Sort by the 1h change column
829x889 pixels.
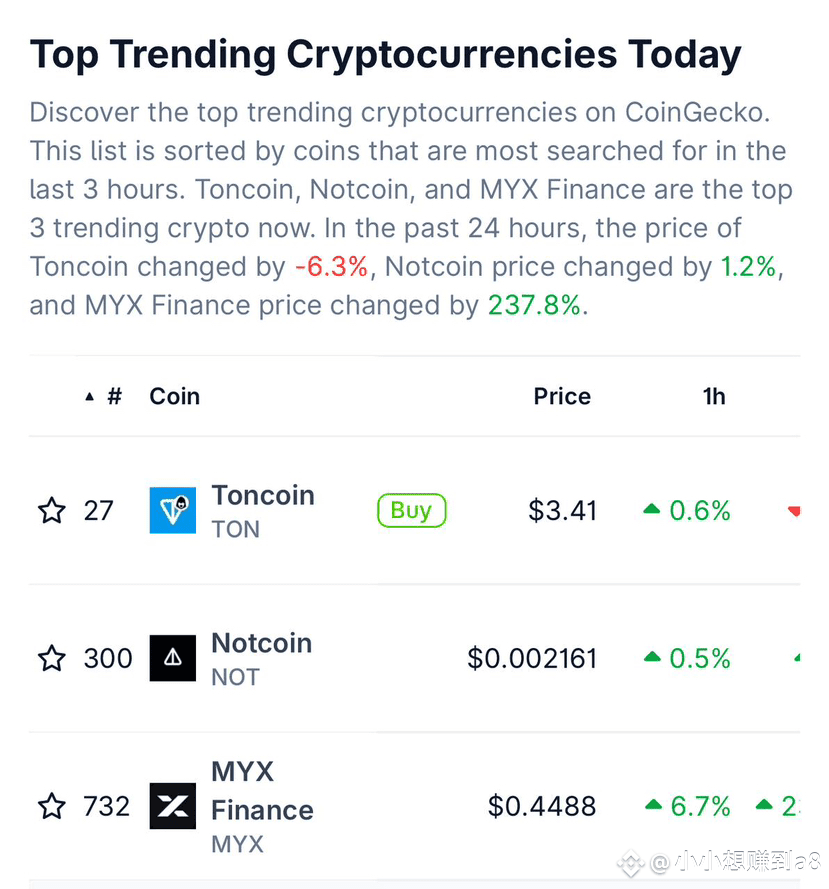[714, 396]
